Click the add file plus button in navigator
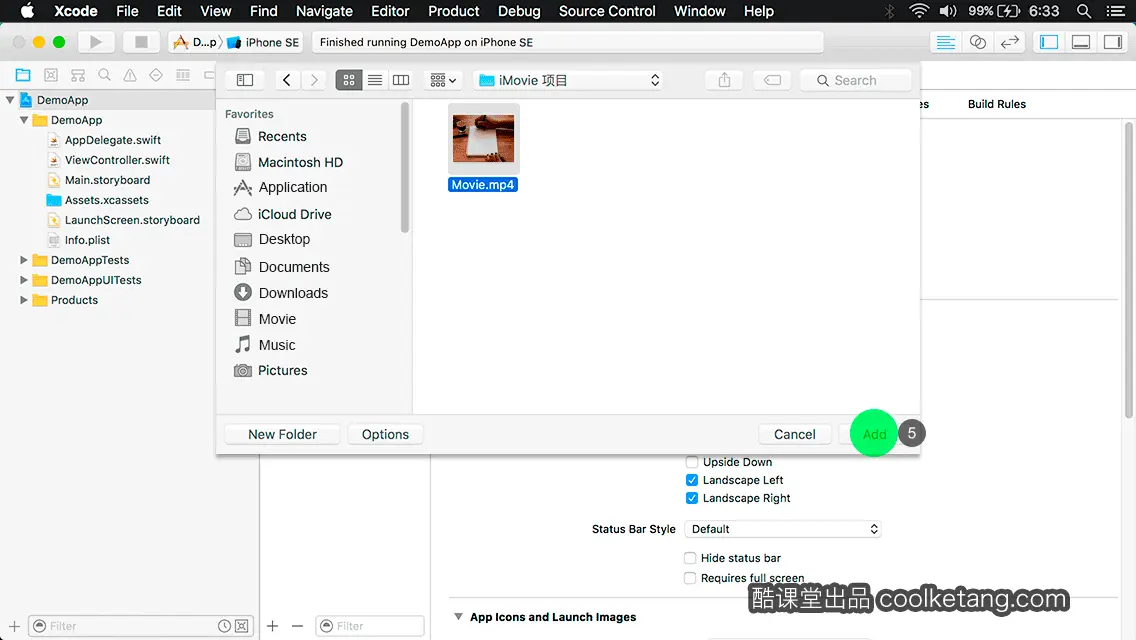 14,626
